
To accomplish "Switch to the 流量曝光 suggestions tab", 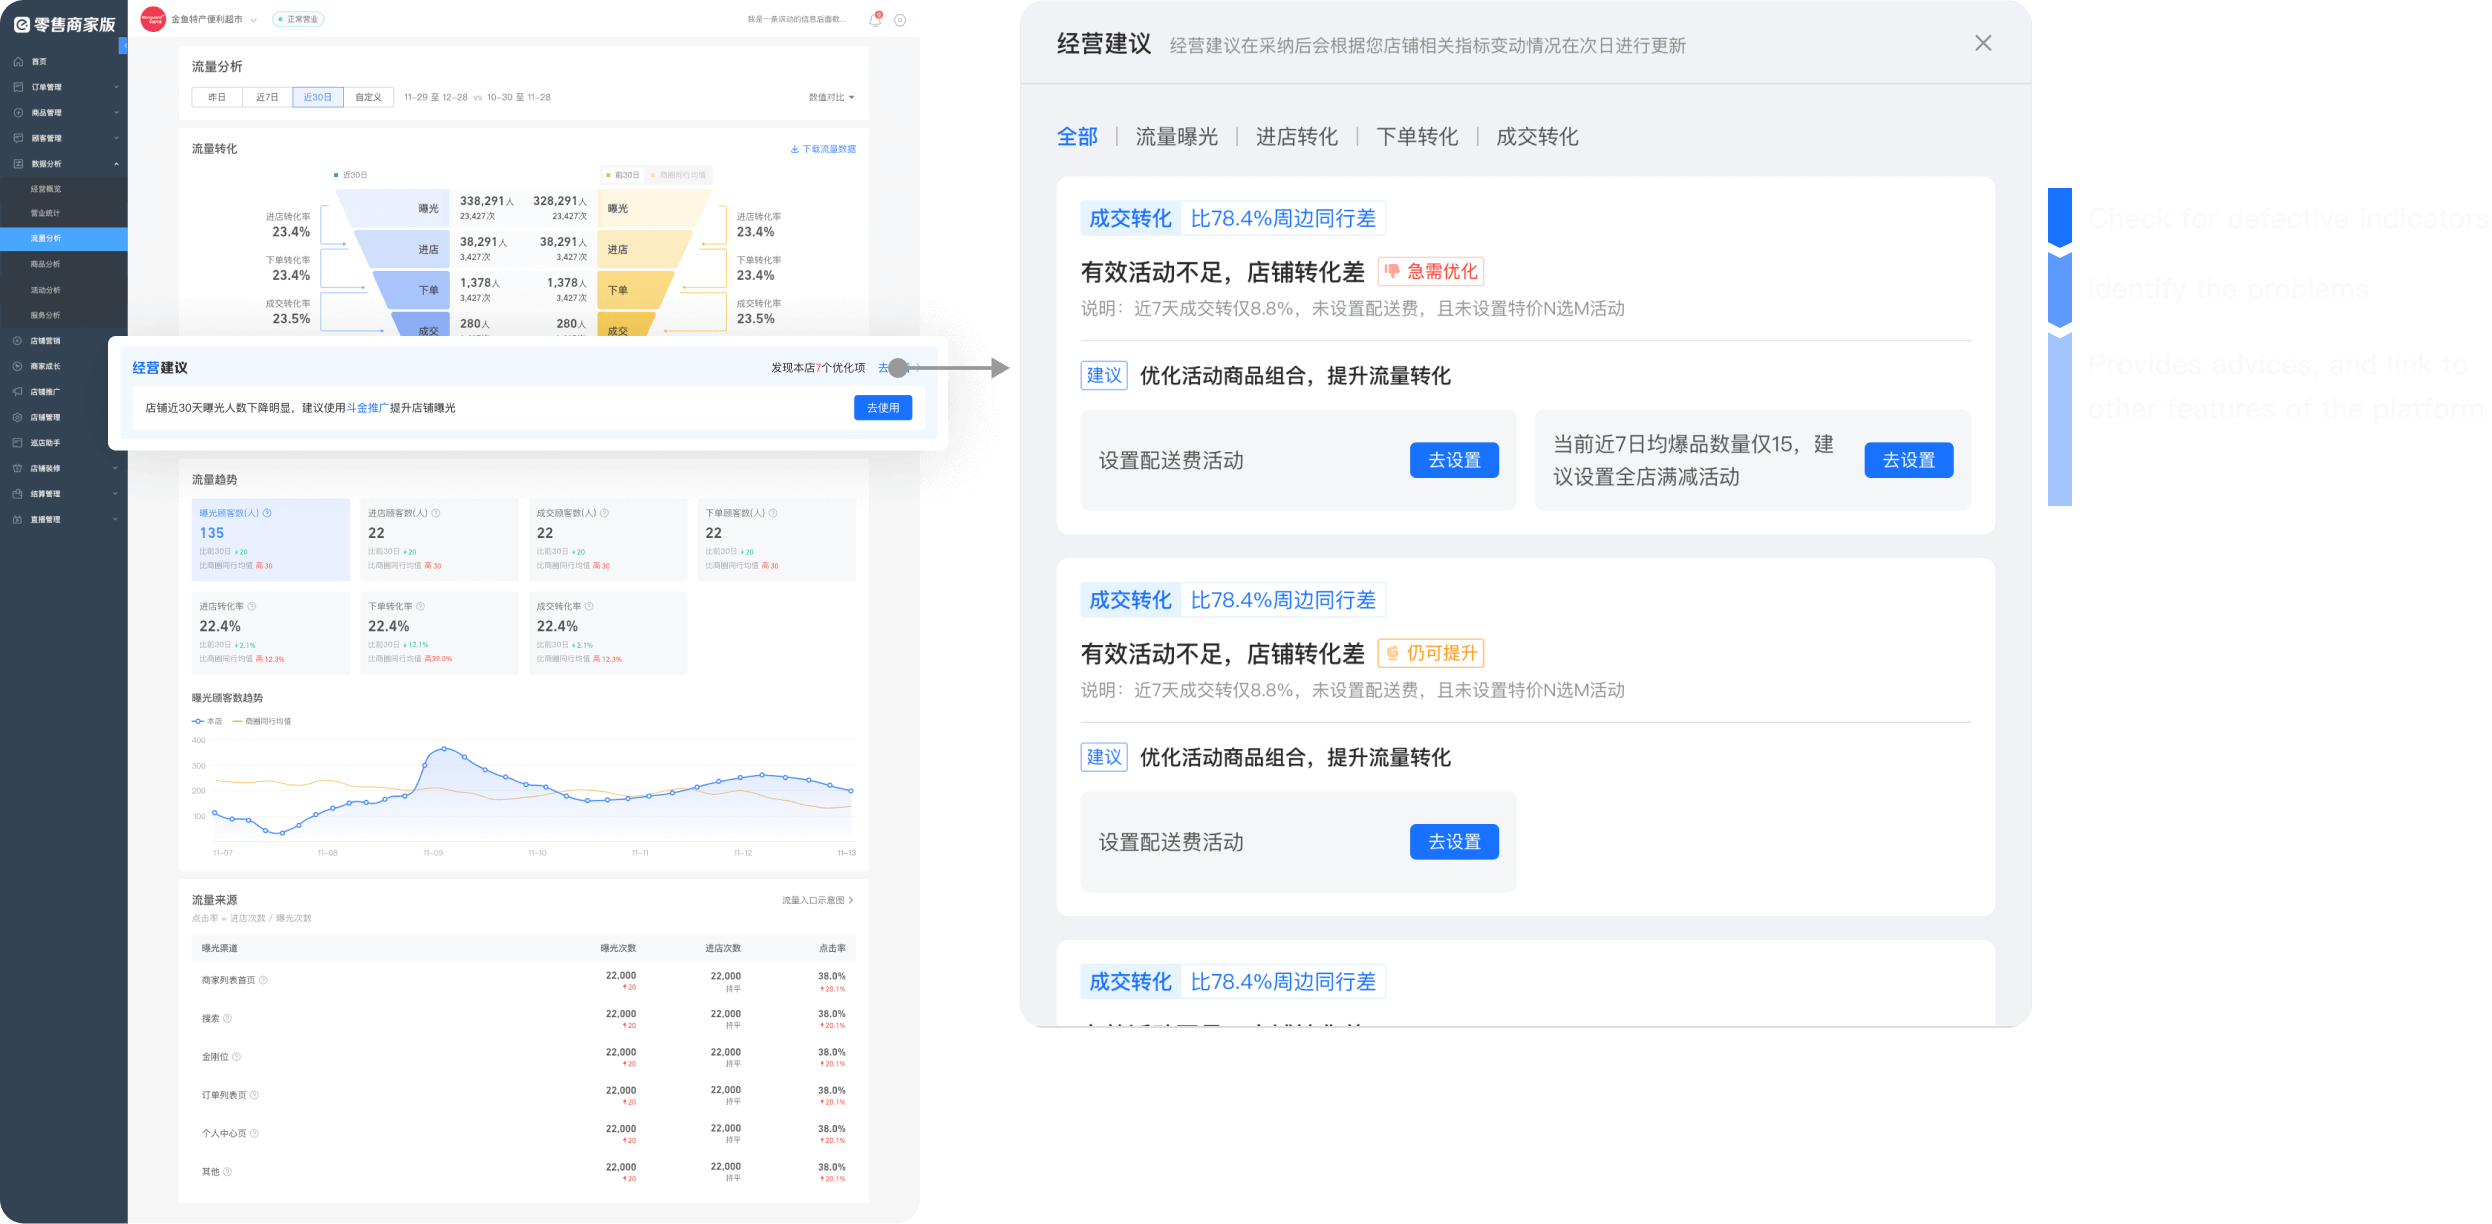I will point(1176,136).
